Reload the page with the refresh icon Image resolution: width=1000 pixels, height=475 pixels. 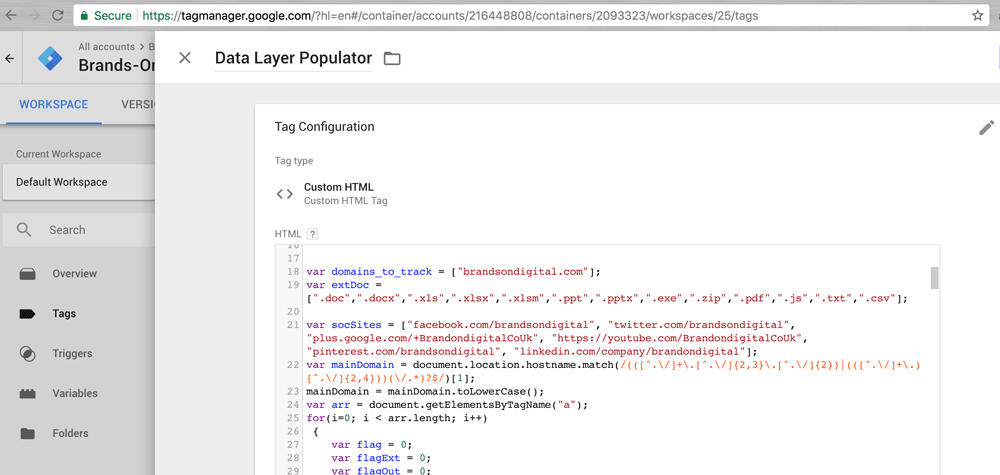[57, 15]
